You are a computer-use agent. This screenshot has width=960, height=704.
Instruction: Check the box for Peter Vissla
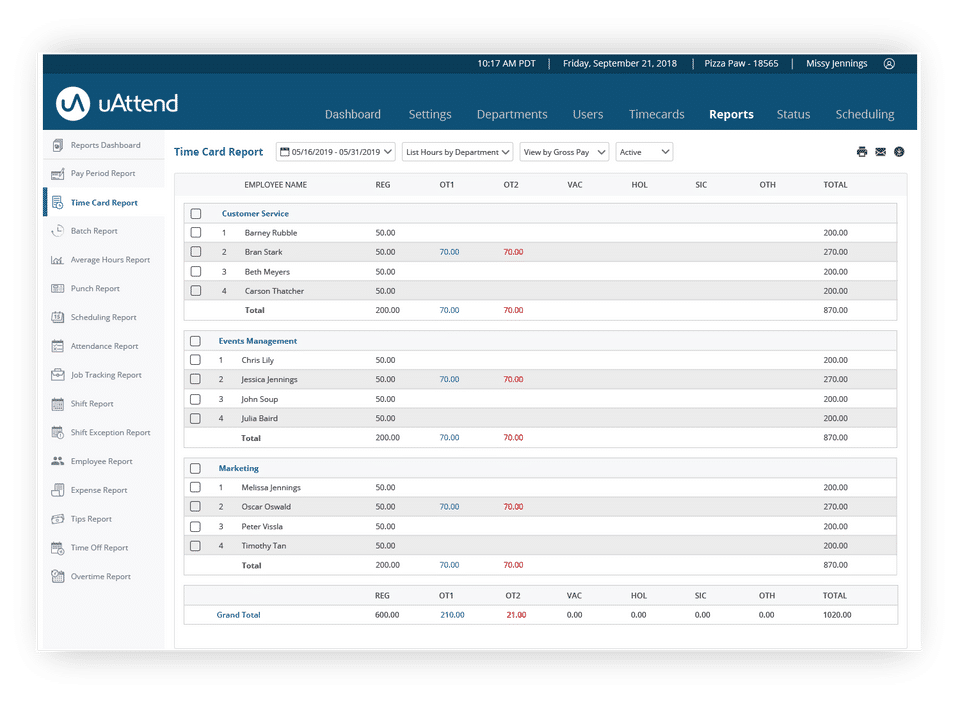click(195, 526)
